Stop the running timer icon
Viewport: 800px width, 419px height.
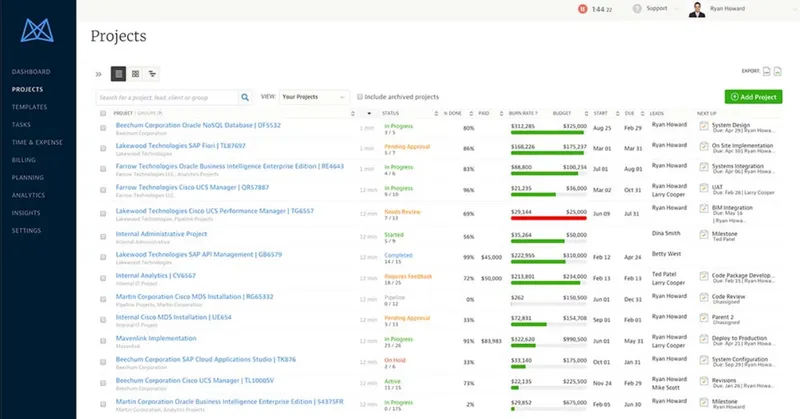coord(582,9)
